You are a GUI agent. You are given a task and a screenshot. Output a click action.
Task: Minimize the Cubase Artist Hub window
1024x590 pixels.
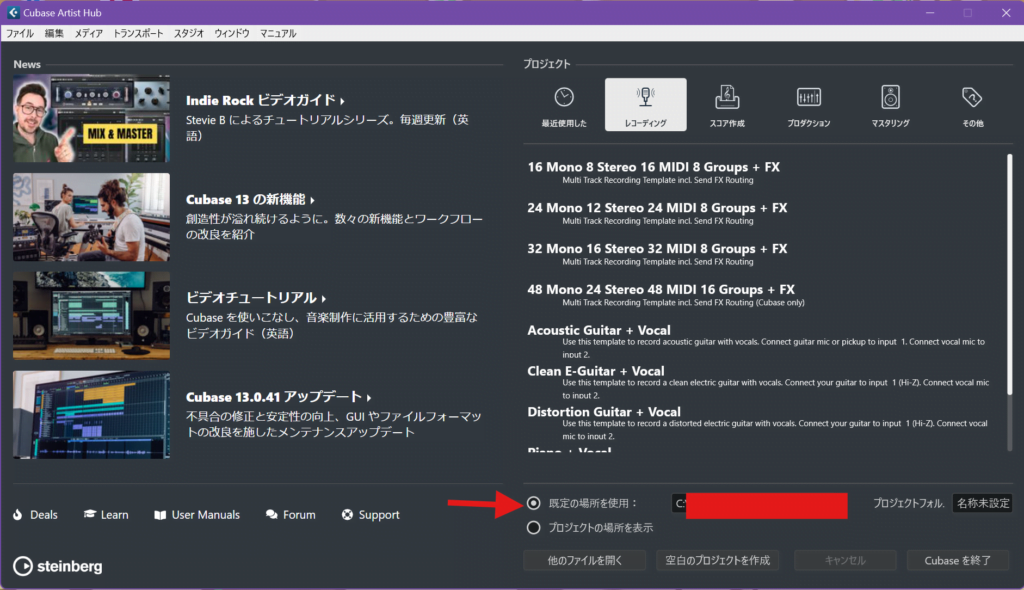[930, 12]
